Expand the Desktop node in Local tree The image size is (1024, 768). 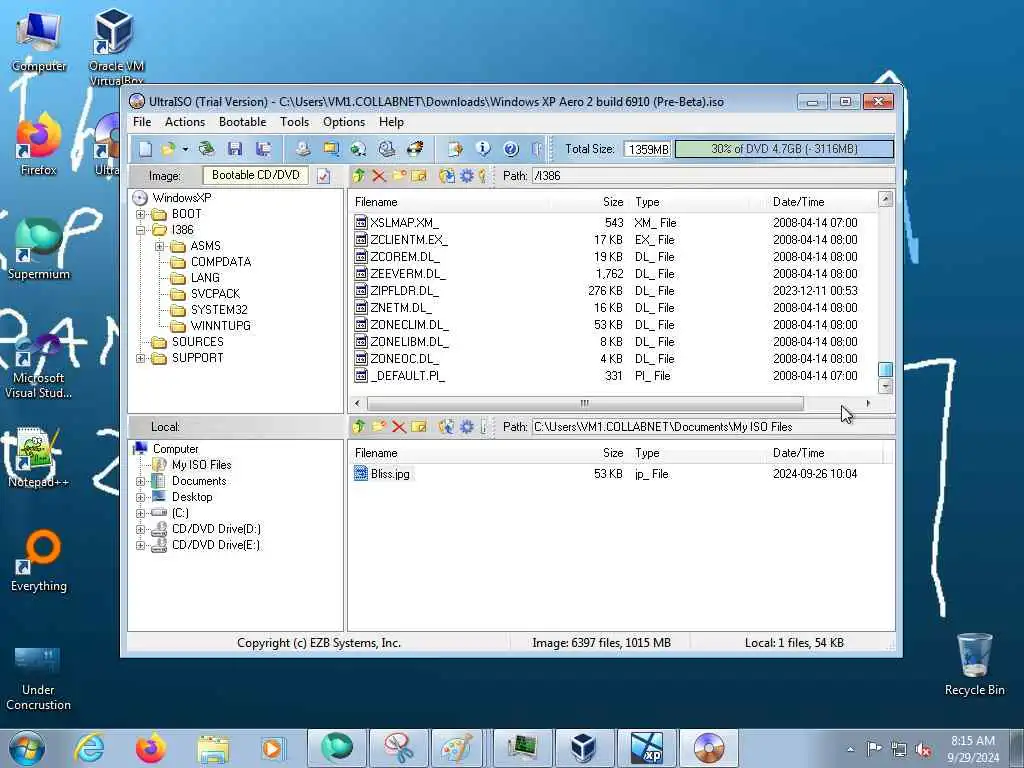(140, 497)
